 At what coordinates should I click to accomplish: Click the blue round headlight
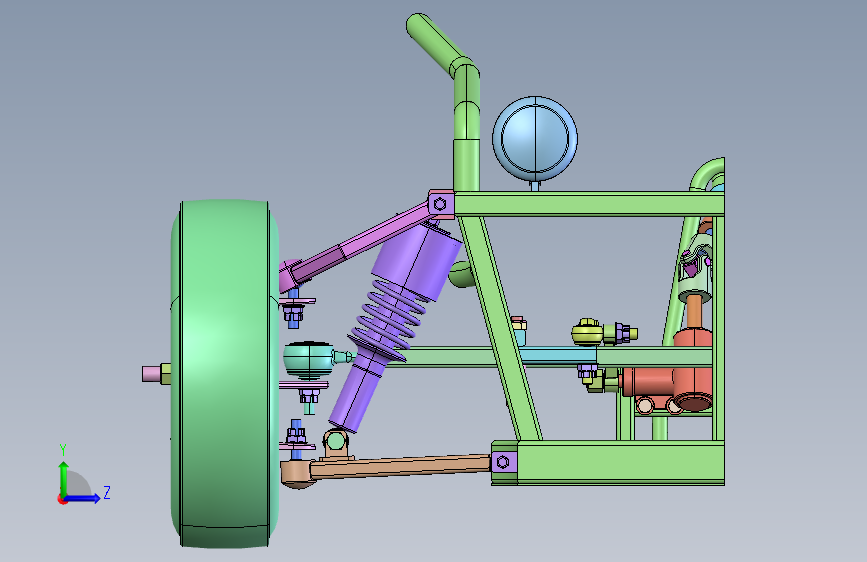(x=535, y=139)
